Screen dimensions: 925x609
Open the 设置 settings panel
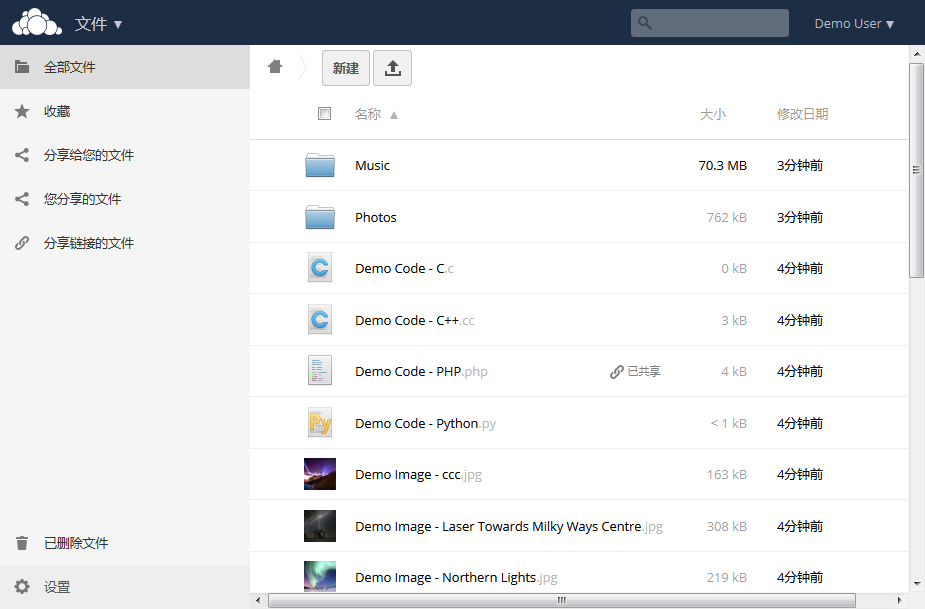[57, 587]
